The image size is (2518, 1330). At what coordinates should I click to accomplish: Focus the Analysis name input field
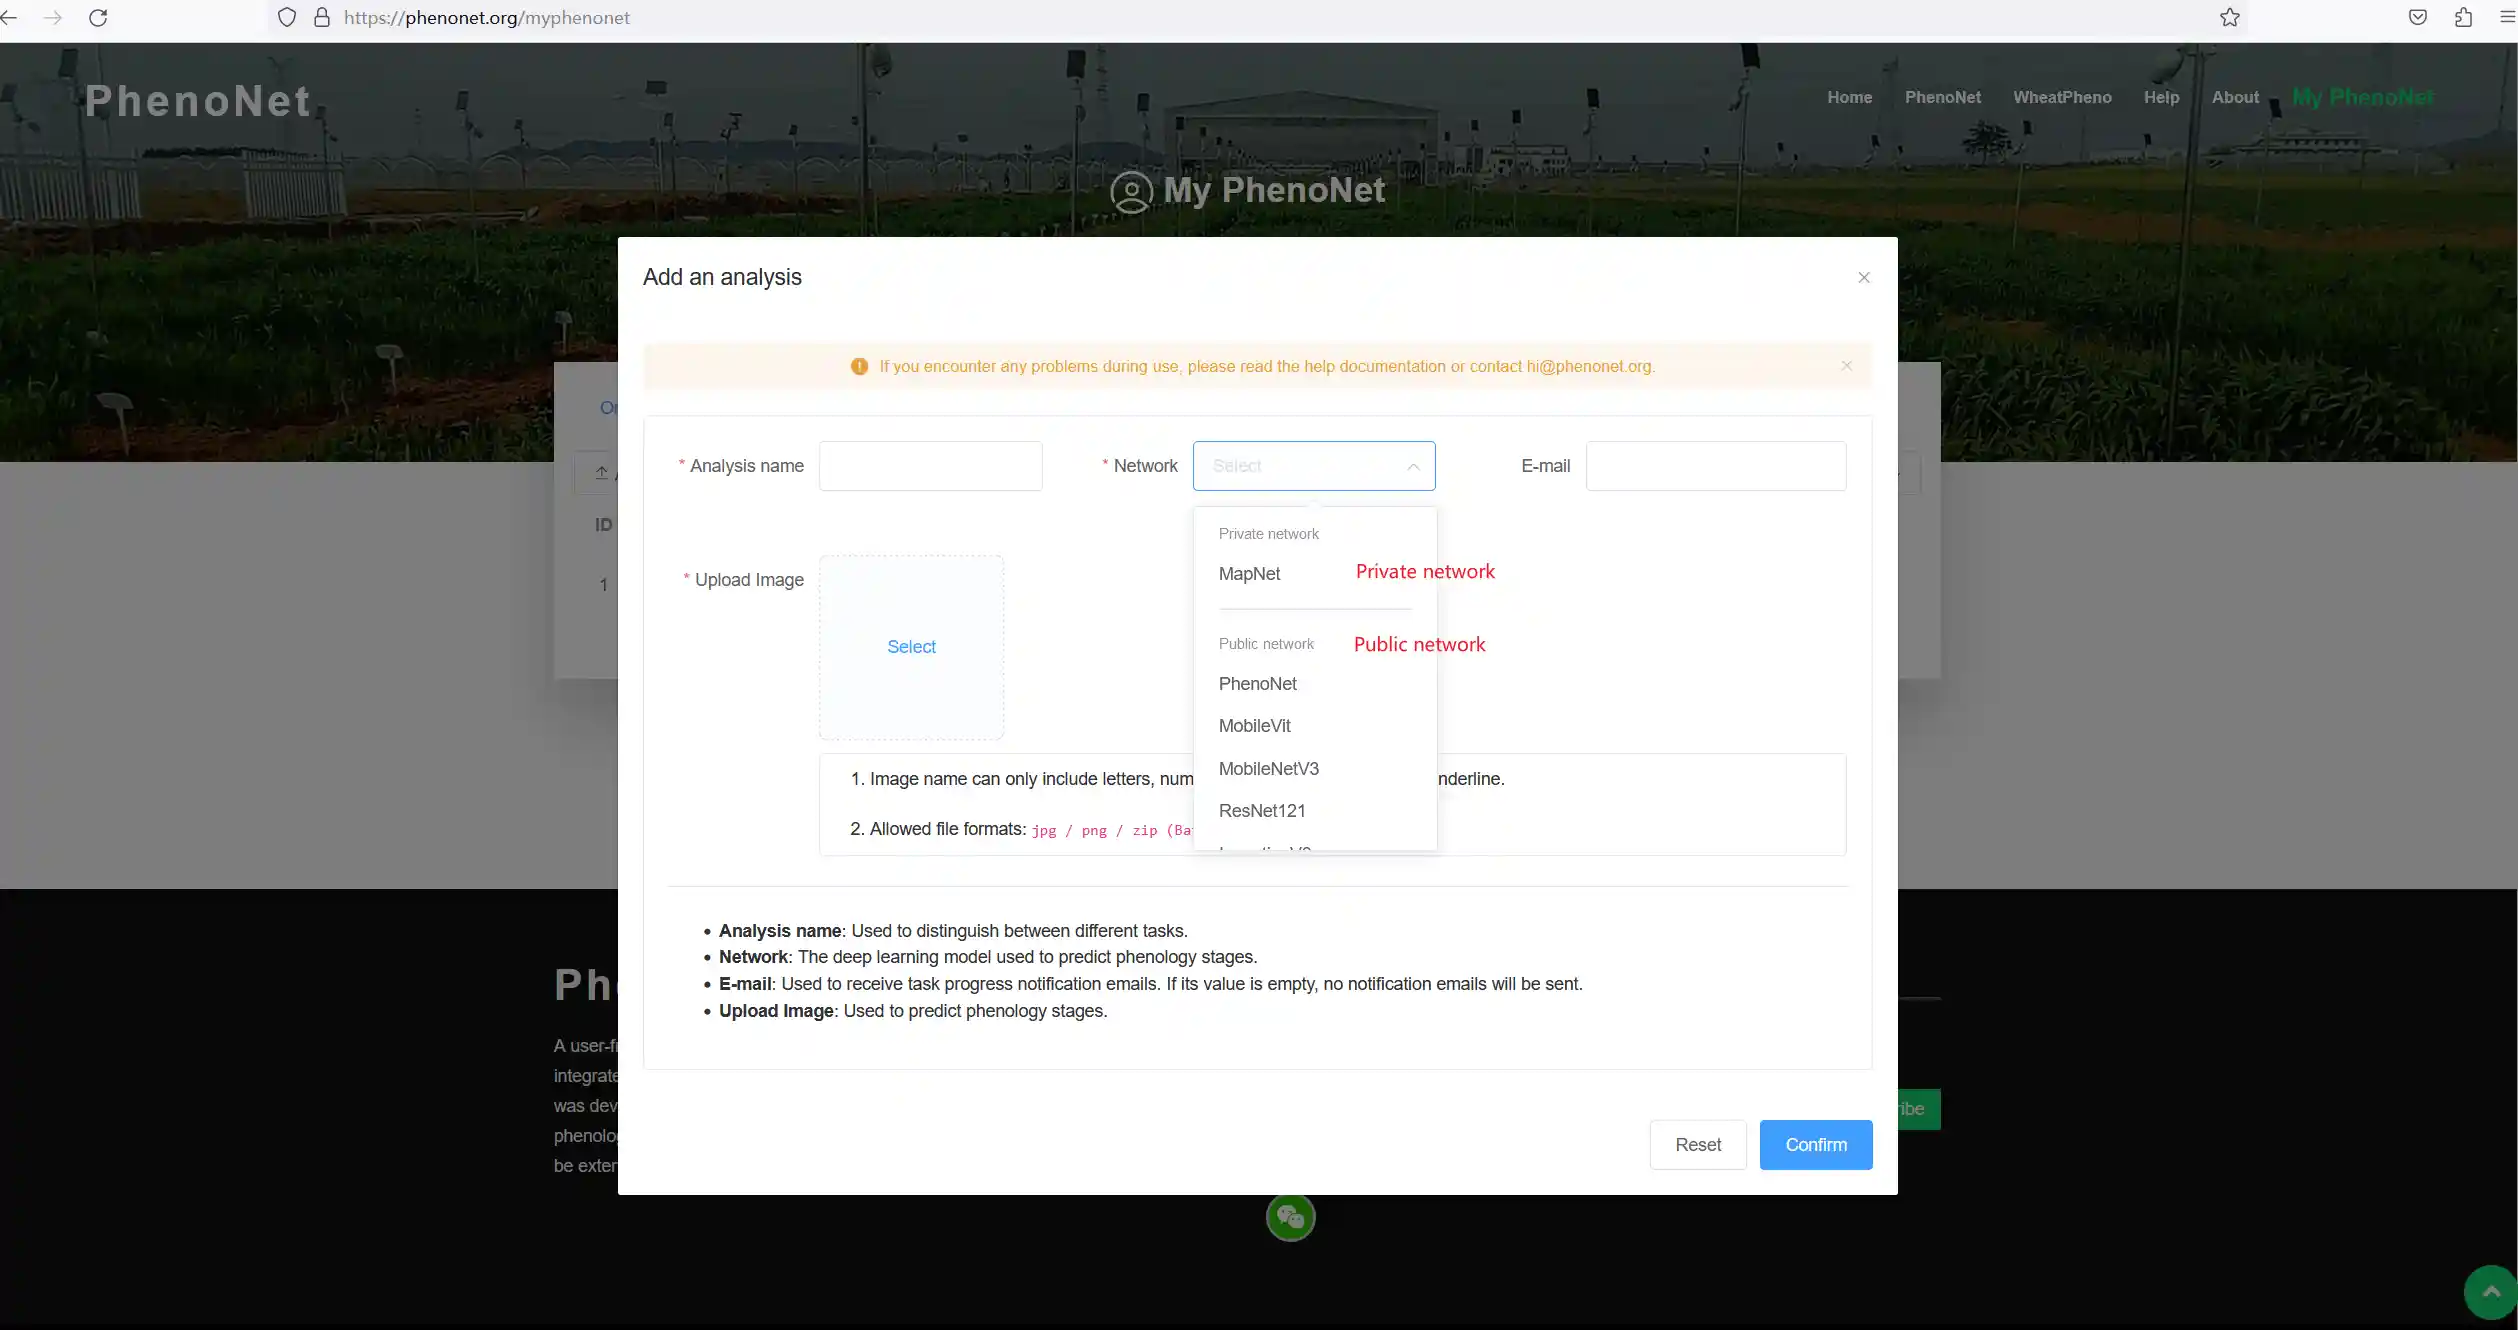pyautogui.click(x=930, y=466)
